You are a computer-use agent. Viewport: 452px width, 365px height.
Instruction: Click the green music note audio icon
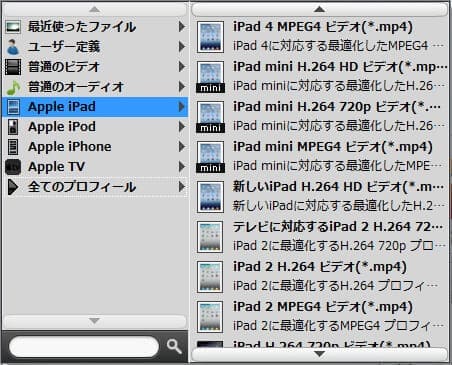click(13, 87)
